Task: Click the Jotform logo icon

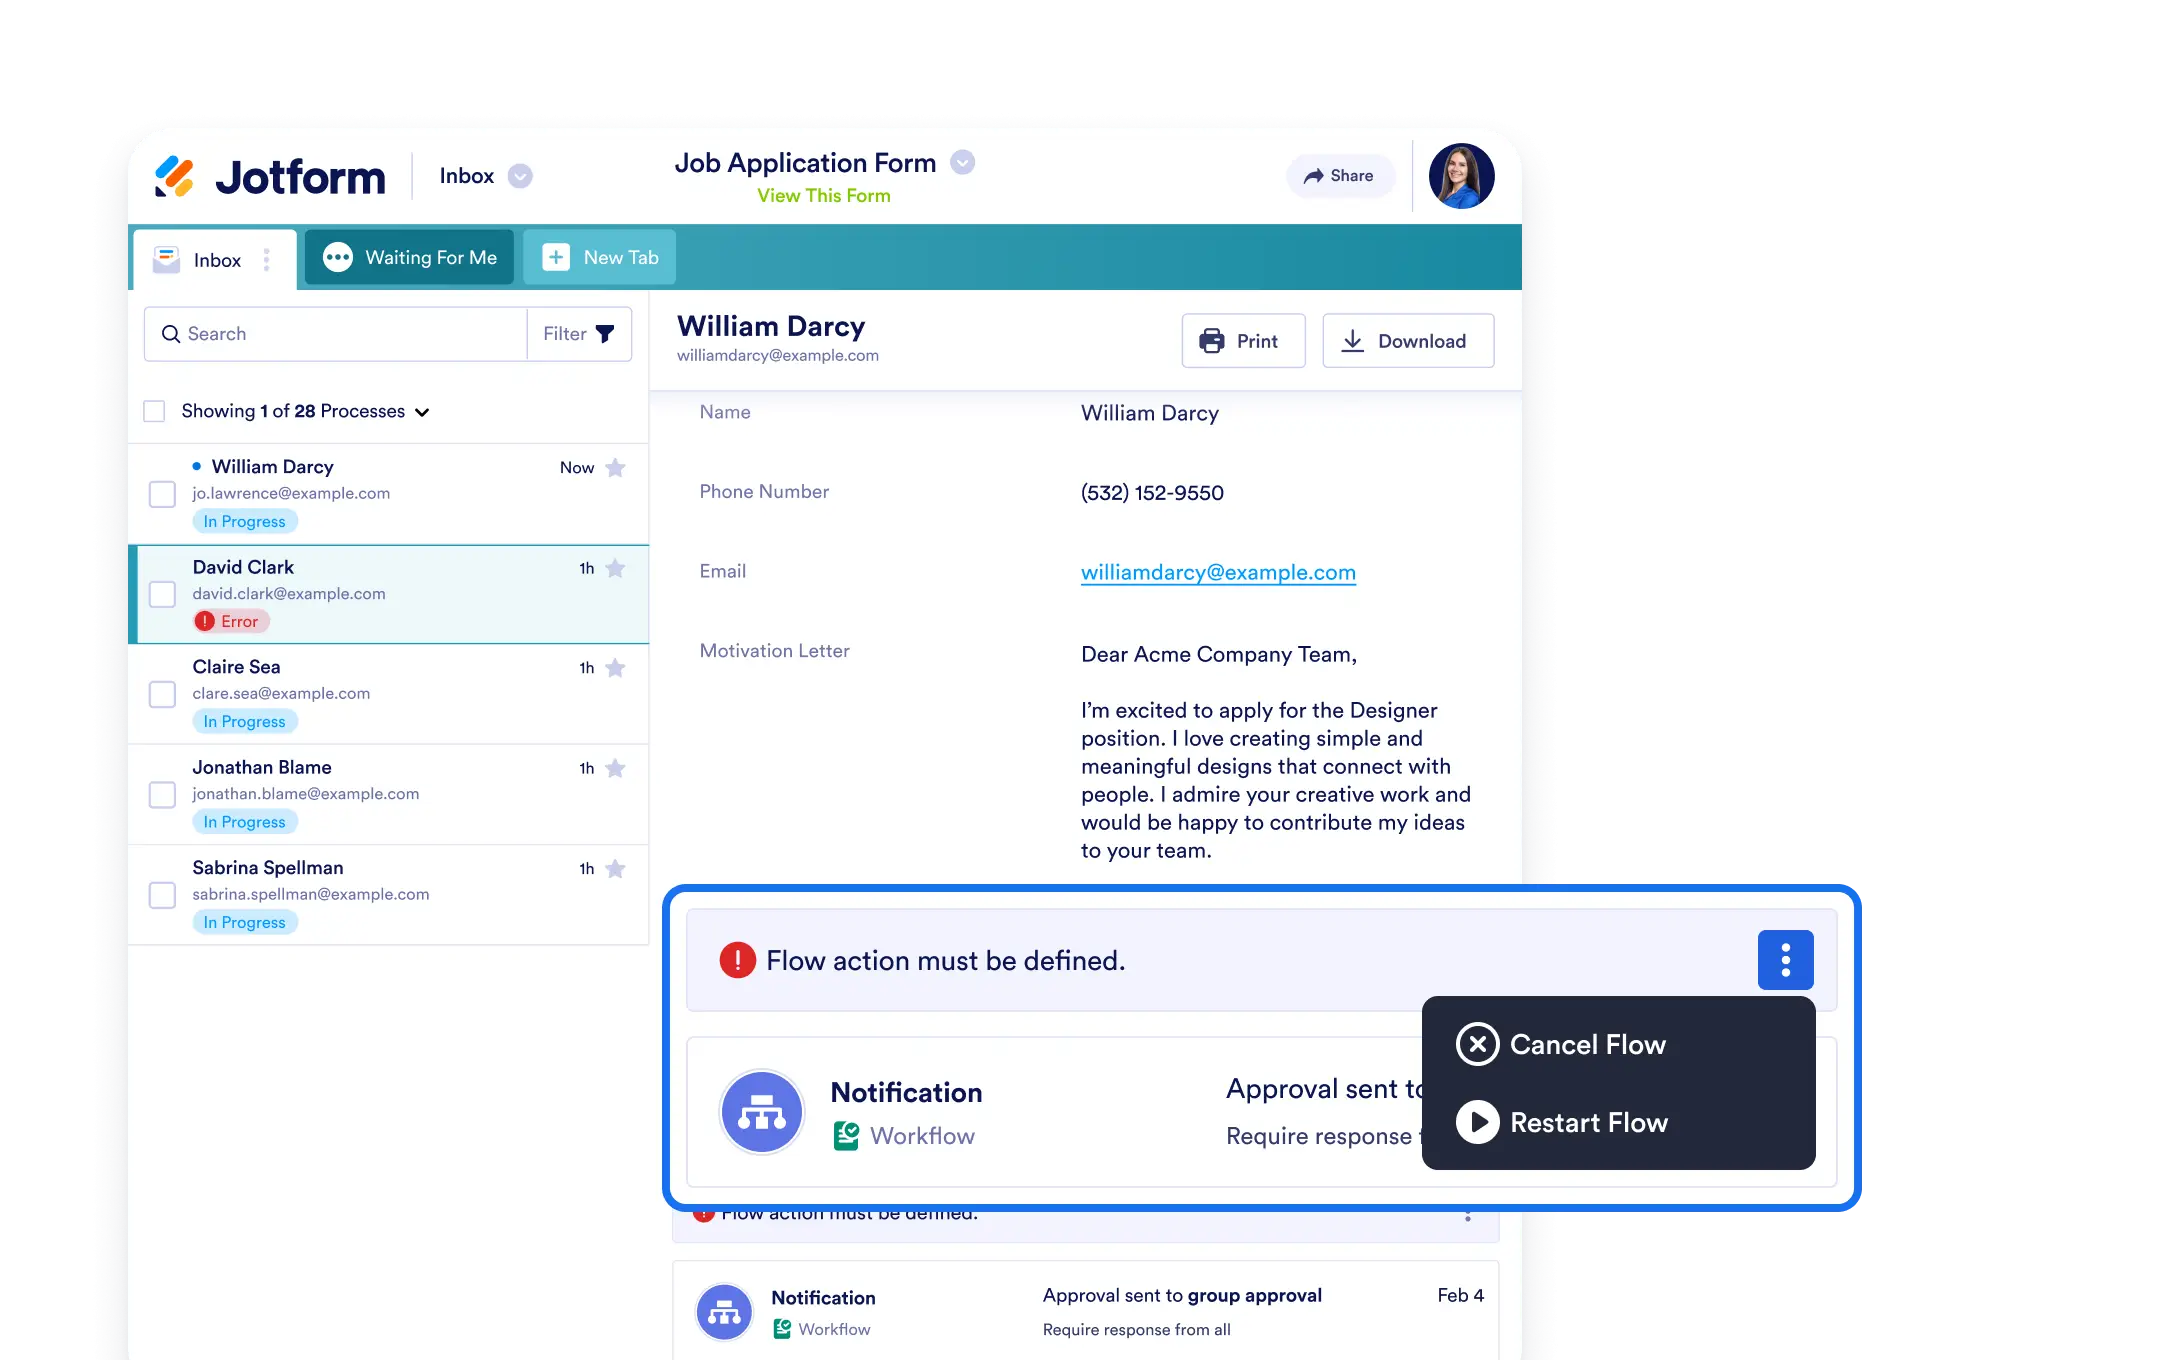Action: click(x=175, y=177)
